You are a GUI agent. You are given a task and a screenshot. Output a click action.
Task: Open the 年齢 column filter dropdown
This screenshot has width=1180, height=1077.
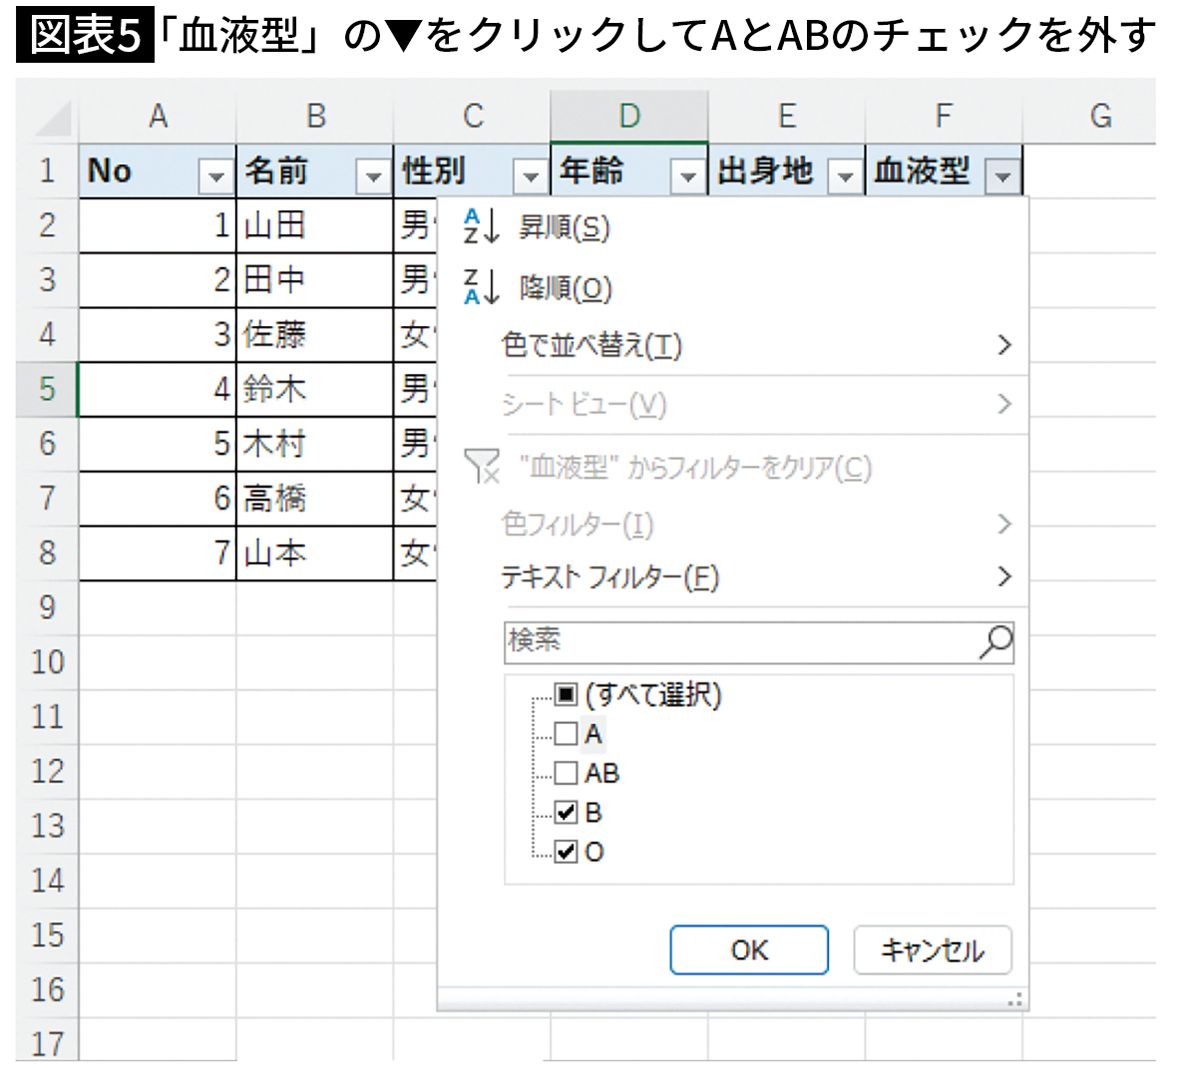pos(687,178)
